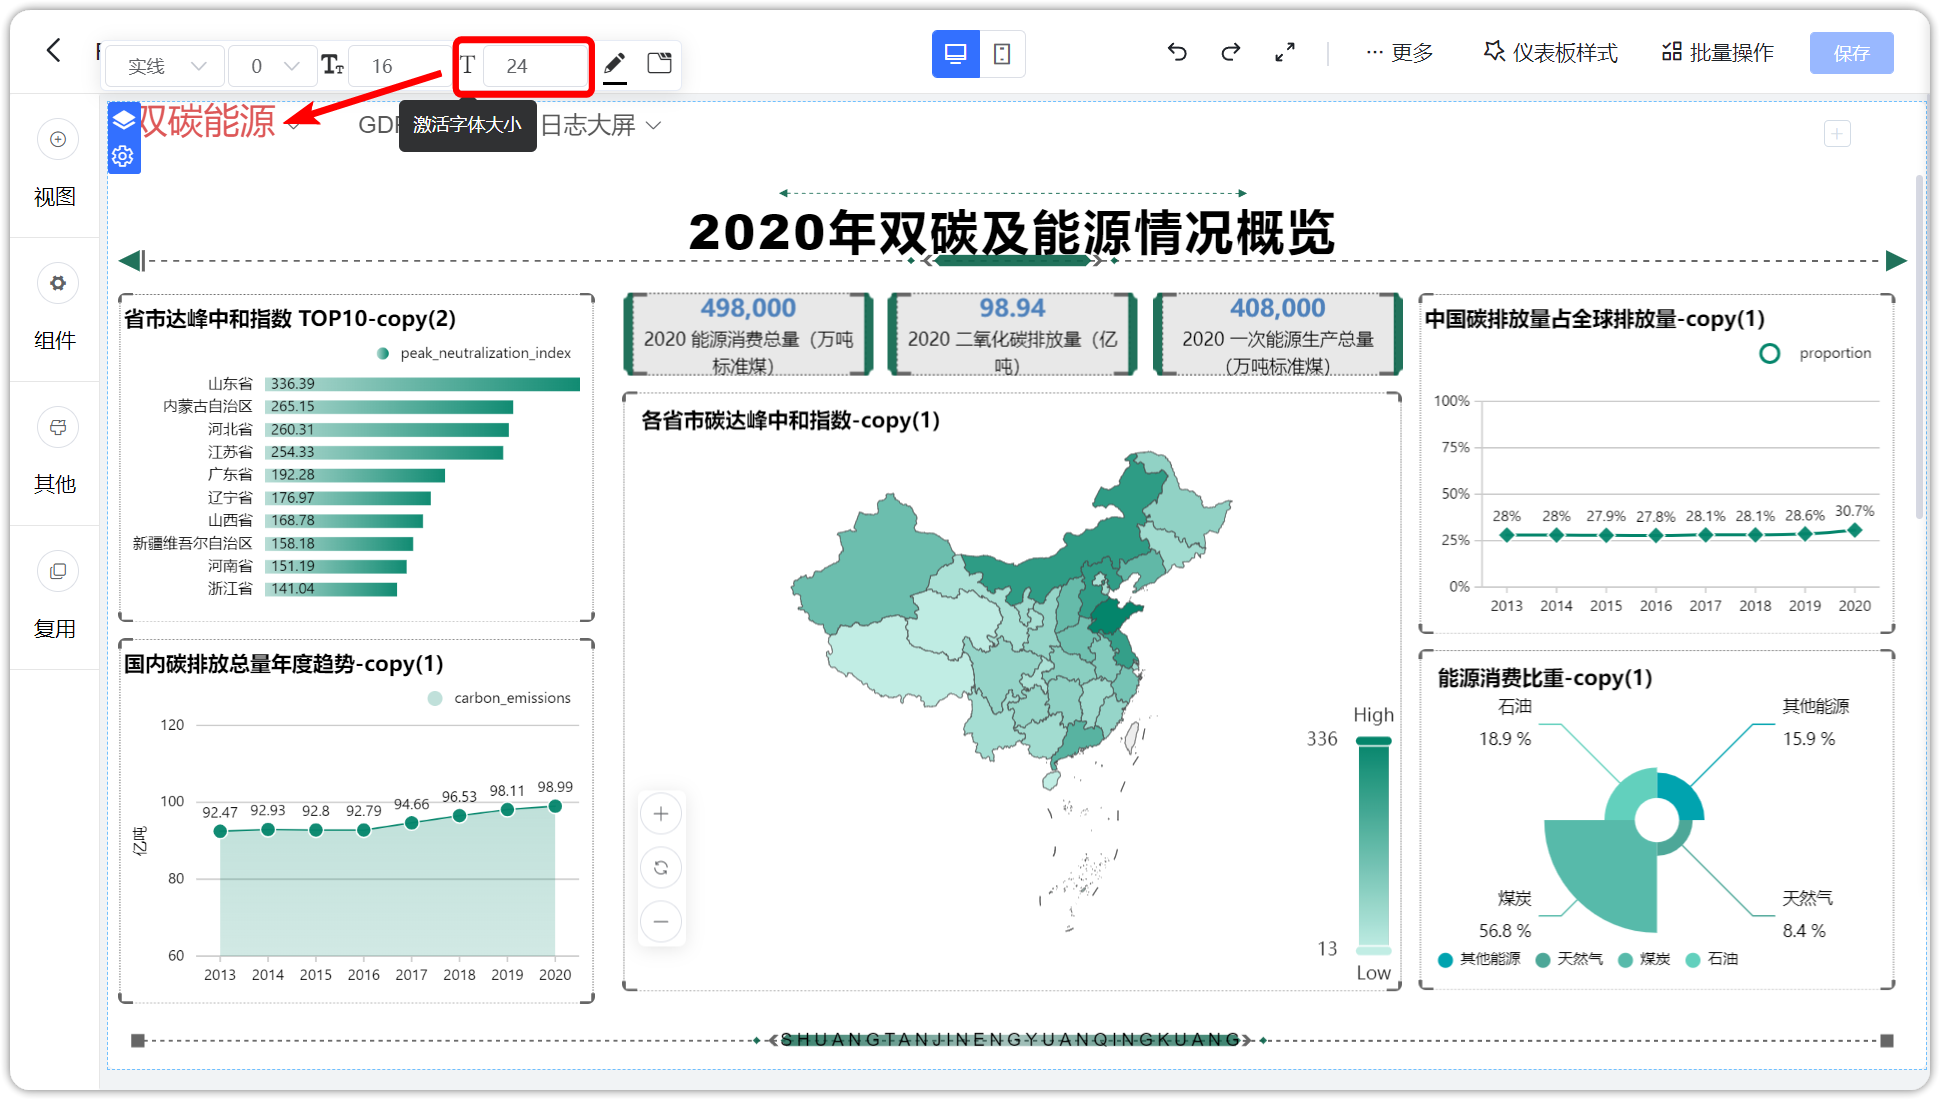Open the 复用 reuse panel
The image size is (1940, 1100).
55,597
